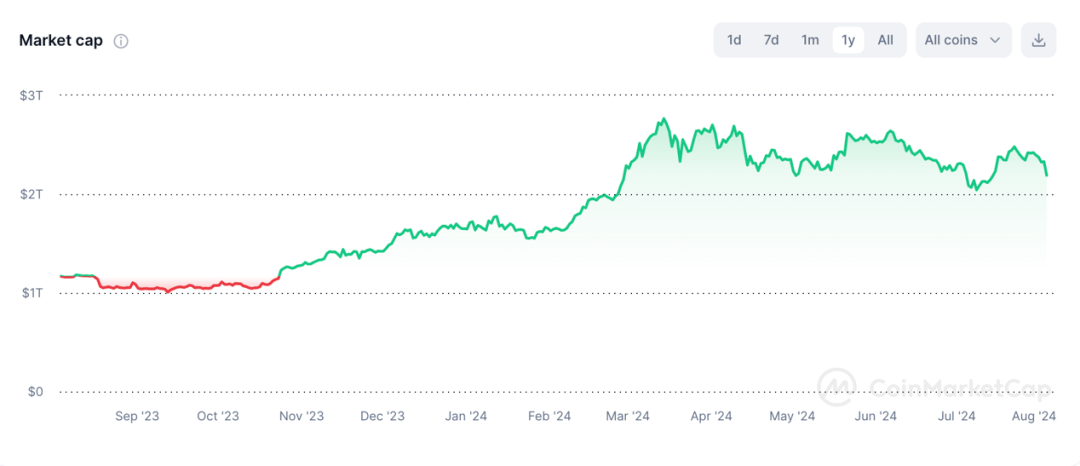Select the active 1y range

(x=848, y=40)
